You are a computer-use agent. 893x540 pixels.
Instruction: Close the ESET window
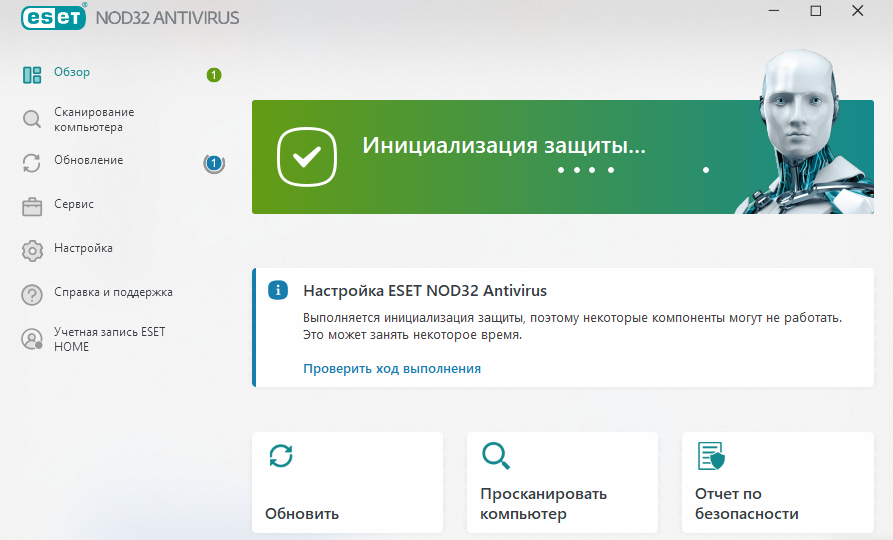coord(858,11)
